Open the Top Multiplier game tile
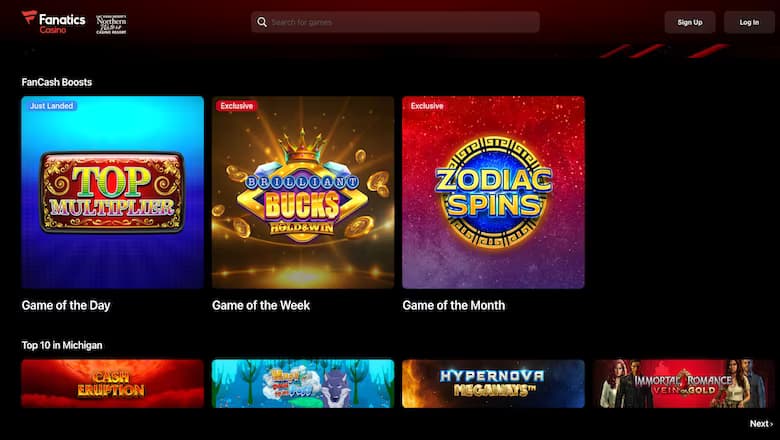Viewport: 780px width, 440px height. (112, 192)
